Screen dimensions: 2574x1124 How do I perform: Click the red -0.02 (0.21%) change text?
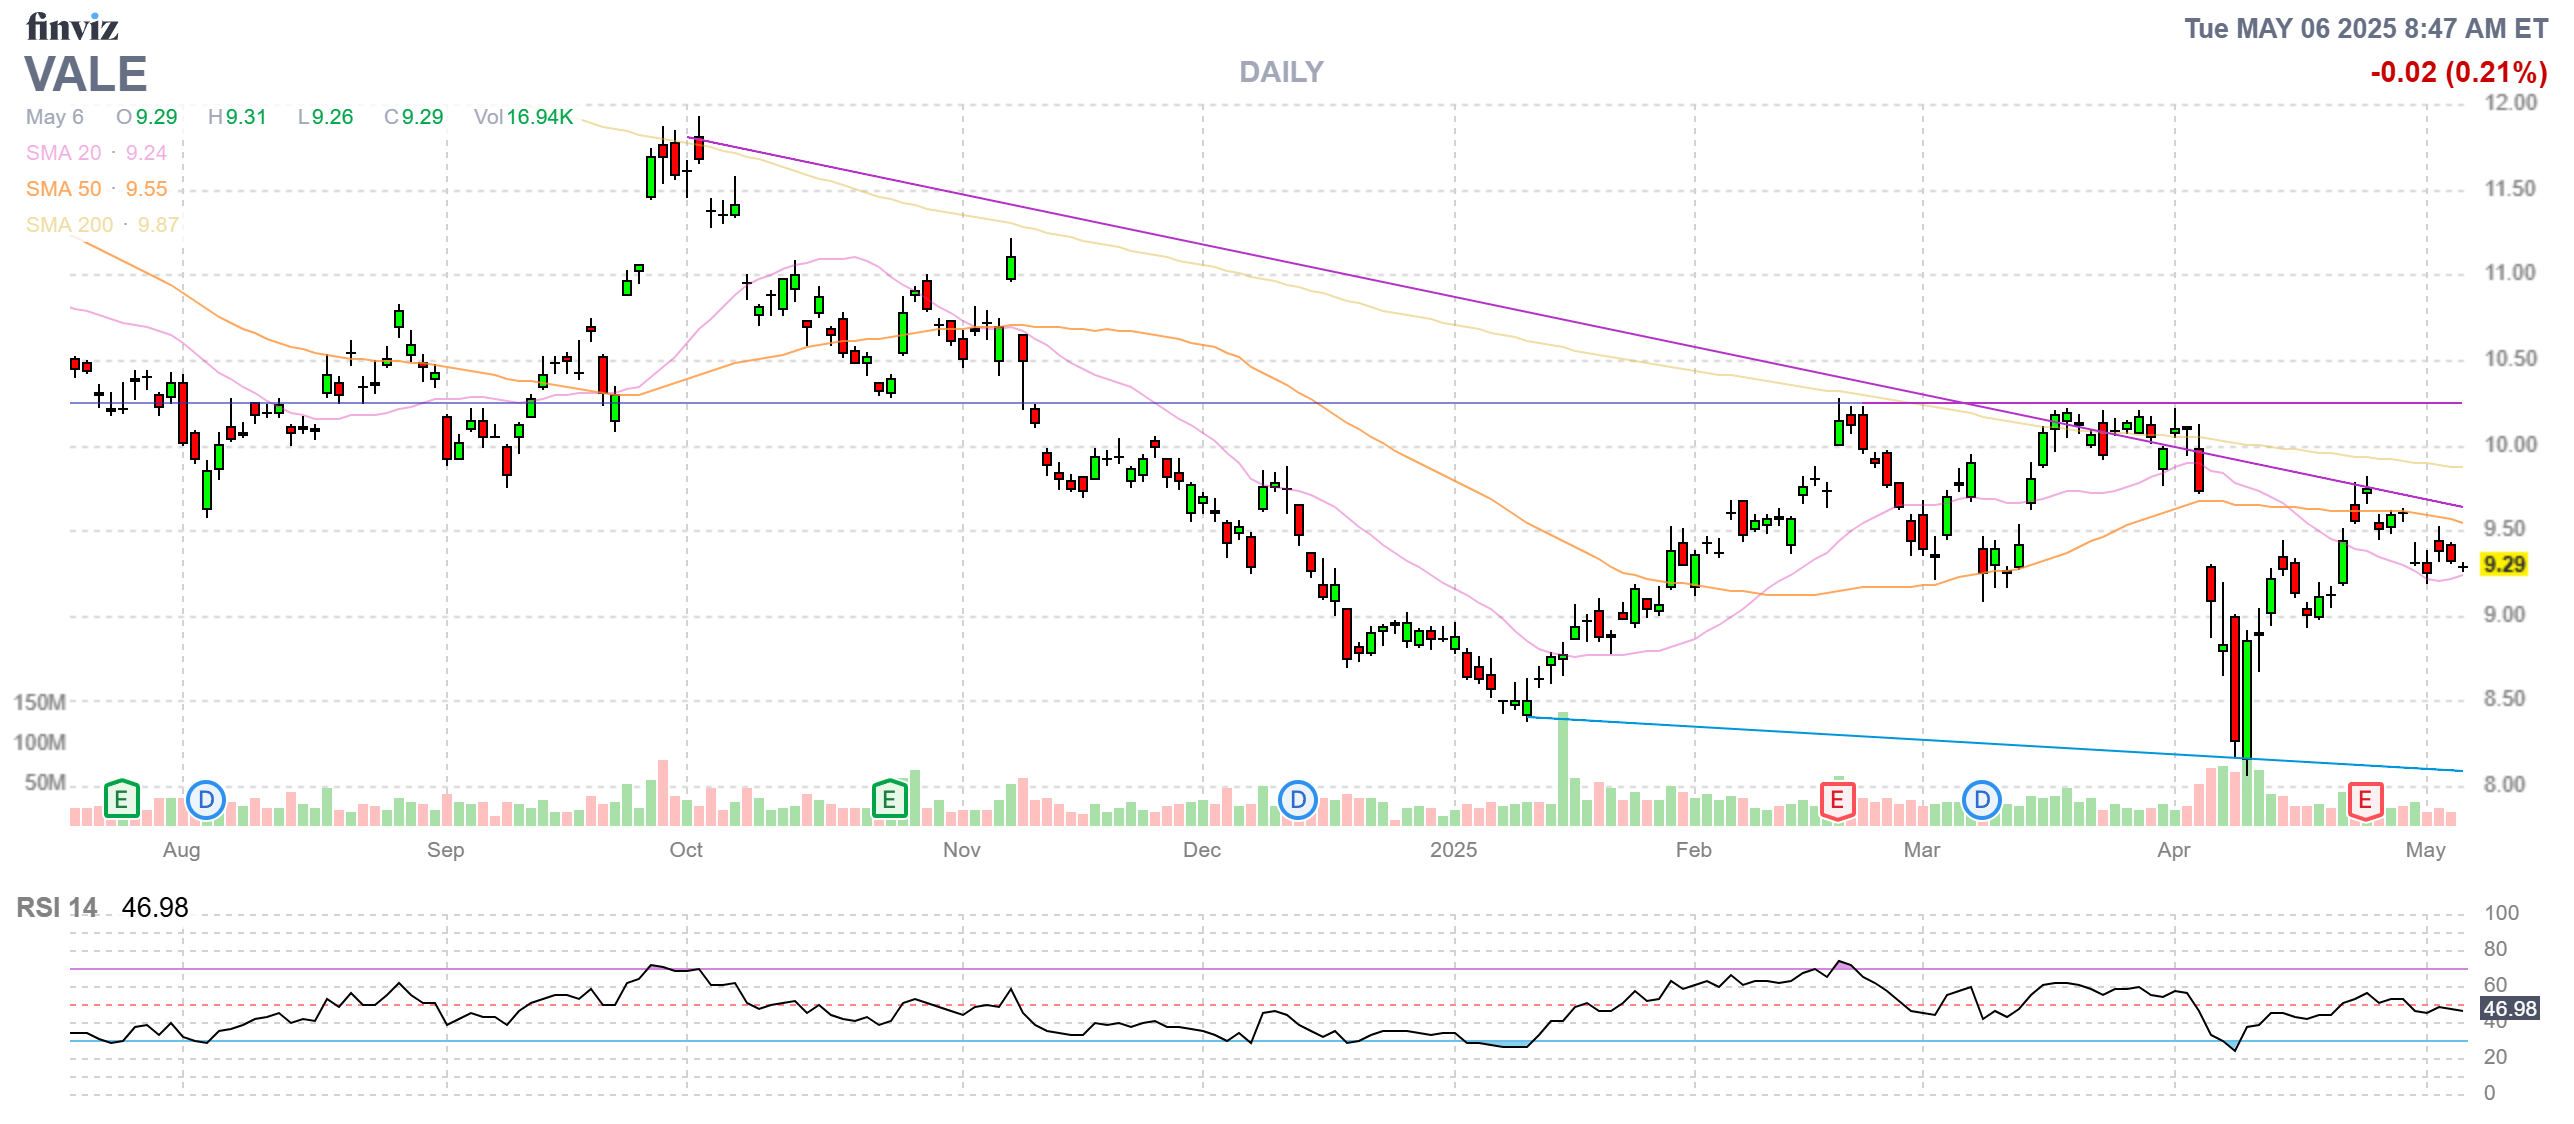coord(2458,72)
